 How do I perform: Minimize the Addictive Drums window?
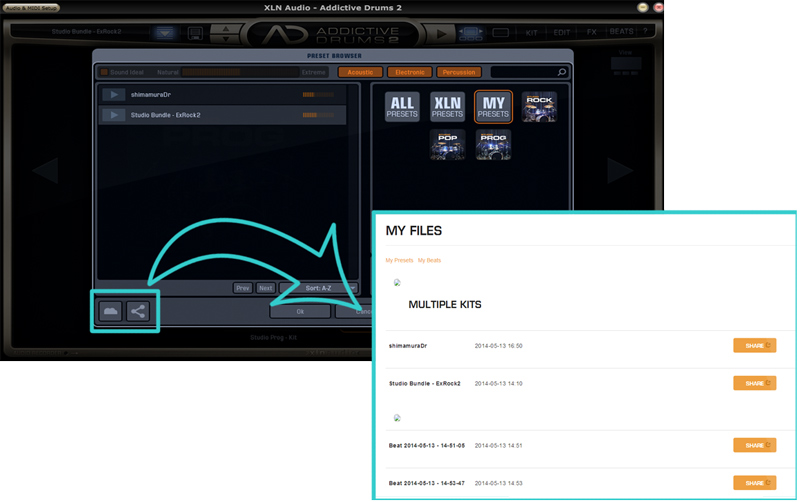[x=643, y=7]
